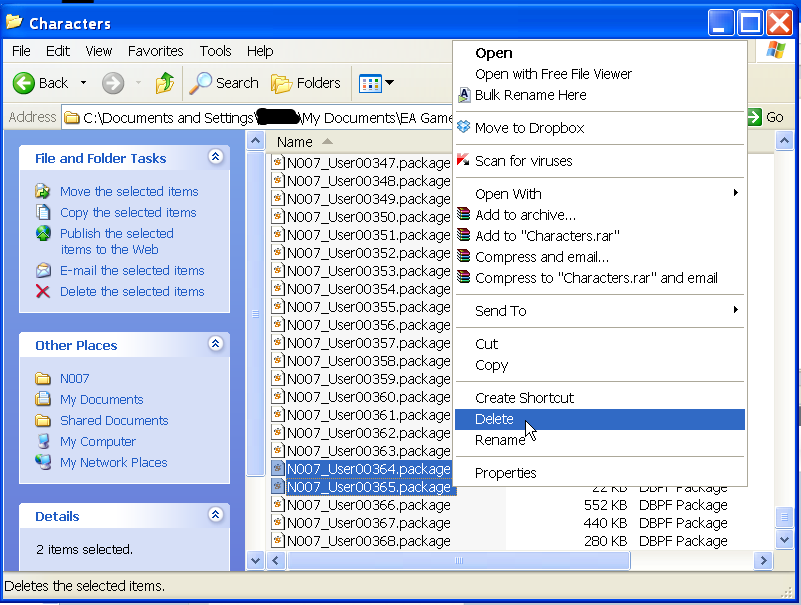Screen dimensions: 801x605
Task: Open Search with the magnifier icon
Action: [x=200, y=83]
